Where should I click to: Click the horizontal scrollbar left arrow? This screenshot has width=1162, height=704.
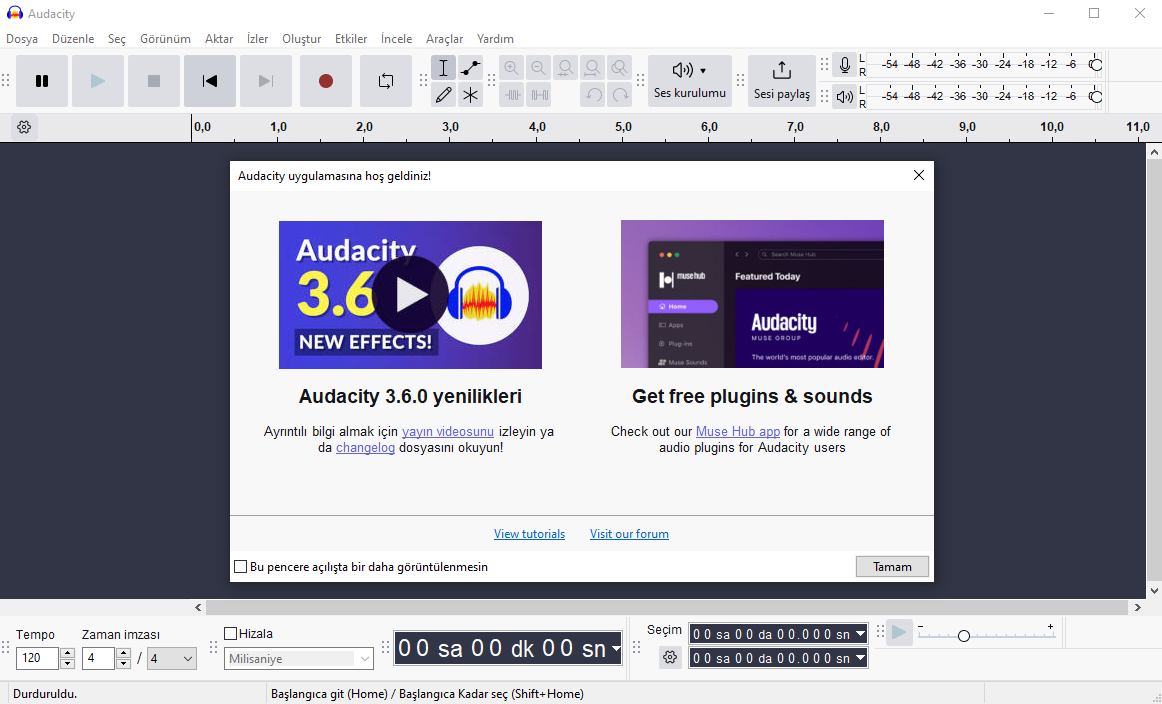pos(199,608)
